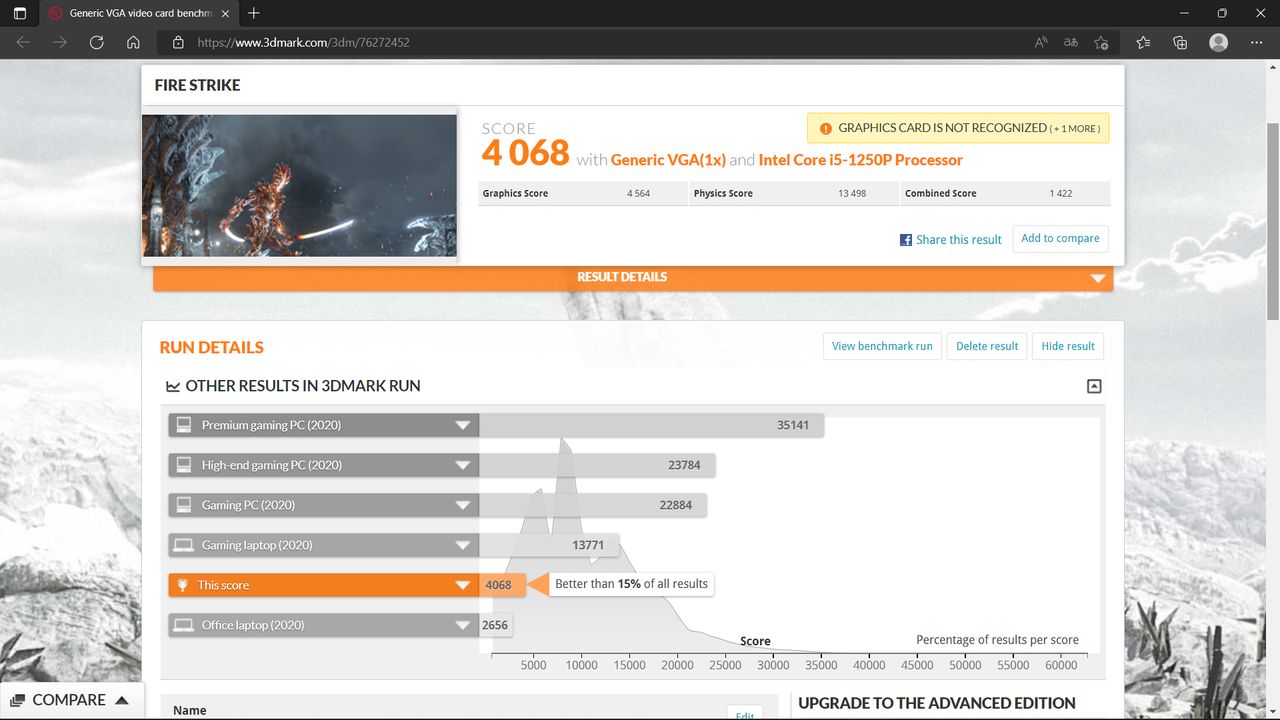
Task: Click the profile avatar icon in the toolbar
Action: click(1217, 42)
